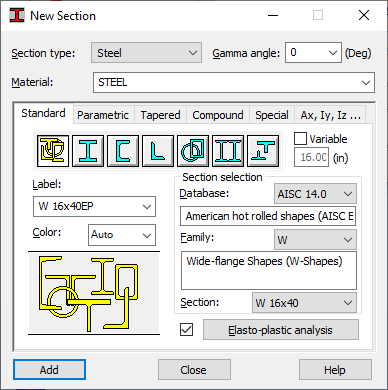
Task: Choose the T-section shape icon
Action: coord(263,151)
